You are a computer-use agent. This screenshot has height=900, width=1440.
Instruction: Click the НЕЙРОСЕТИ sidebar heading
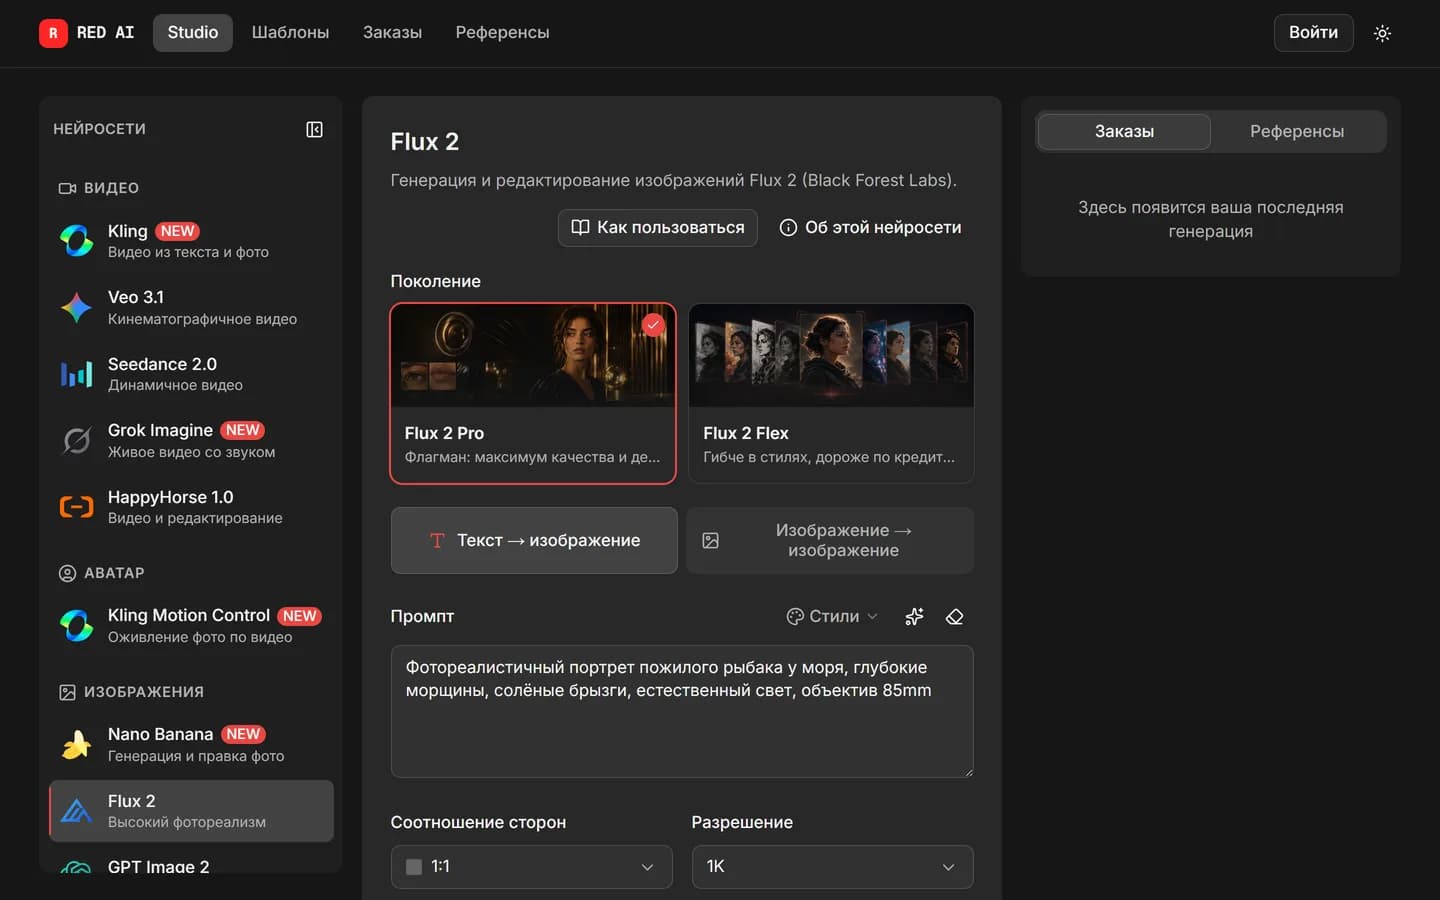99,129
